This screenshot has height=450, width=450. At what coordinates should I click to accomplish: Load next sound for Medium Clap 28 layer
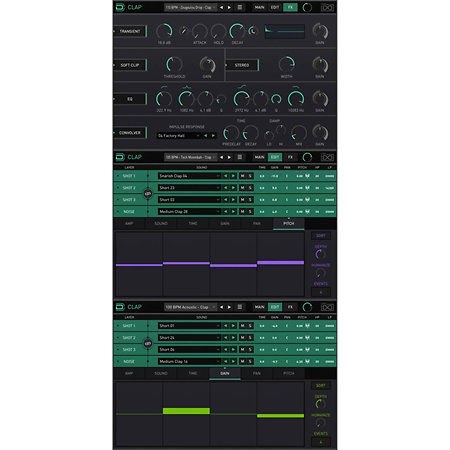point(233,212)
